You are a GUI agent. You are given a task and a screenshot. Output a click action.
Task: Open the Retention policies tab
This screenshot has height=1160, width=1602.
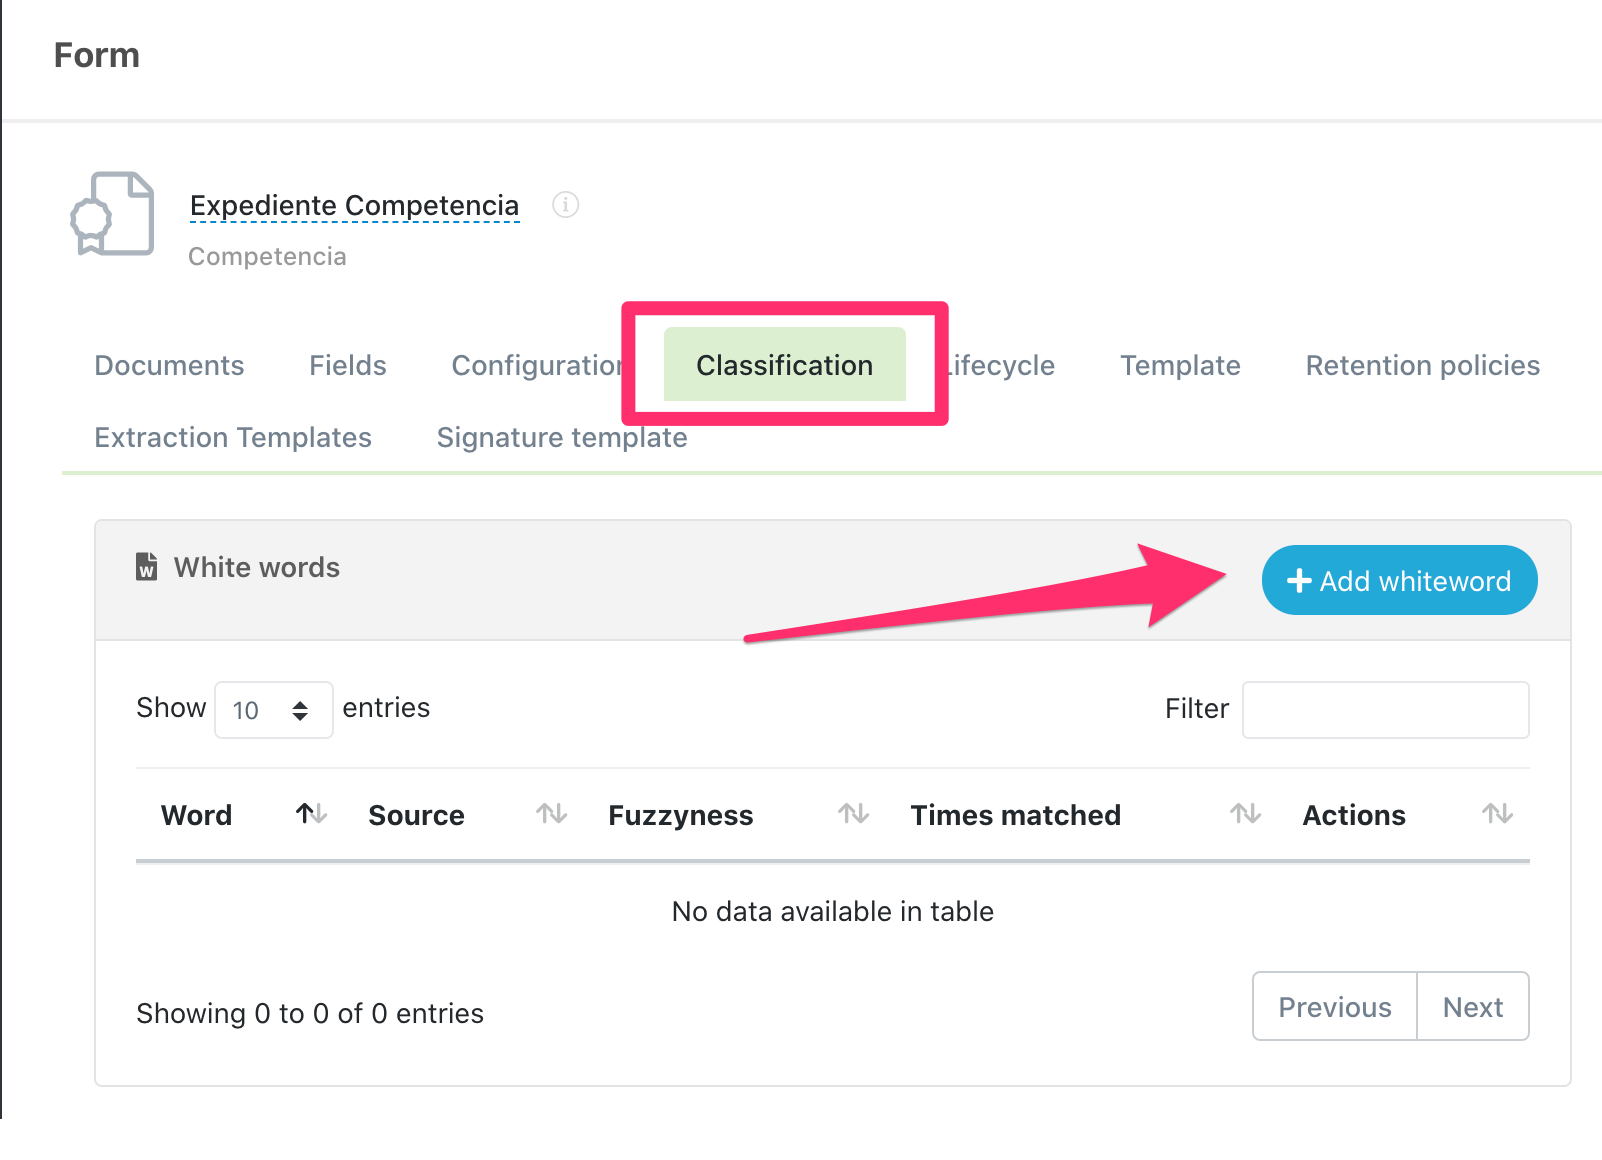1422,366
